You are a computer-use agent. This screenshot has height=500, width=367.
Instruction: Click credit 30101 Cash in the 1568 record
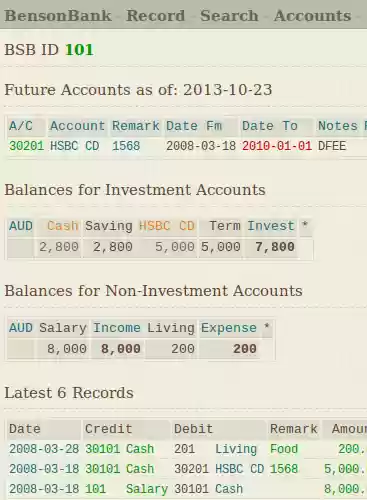[120, 469]
